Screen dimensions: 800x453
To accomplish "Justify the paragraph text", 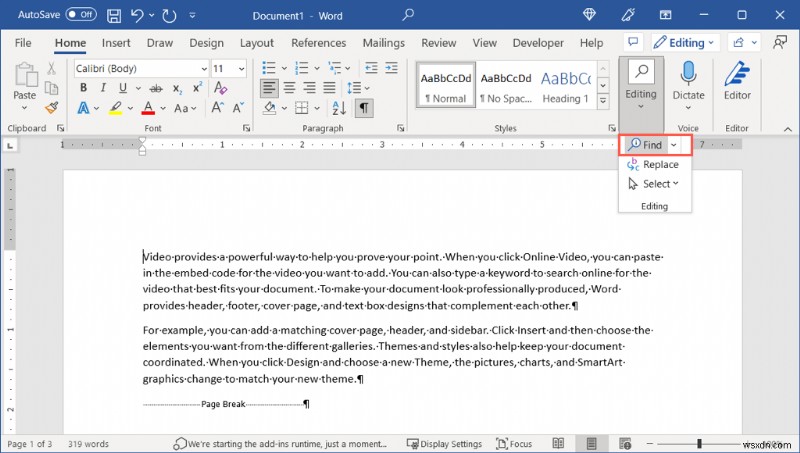I will 330,88.
